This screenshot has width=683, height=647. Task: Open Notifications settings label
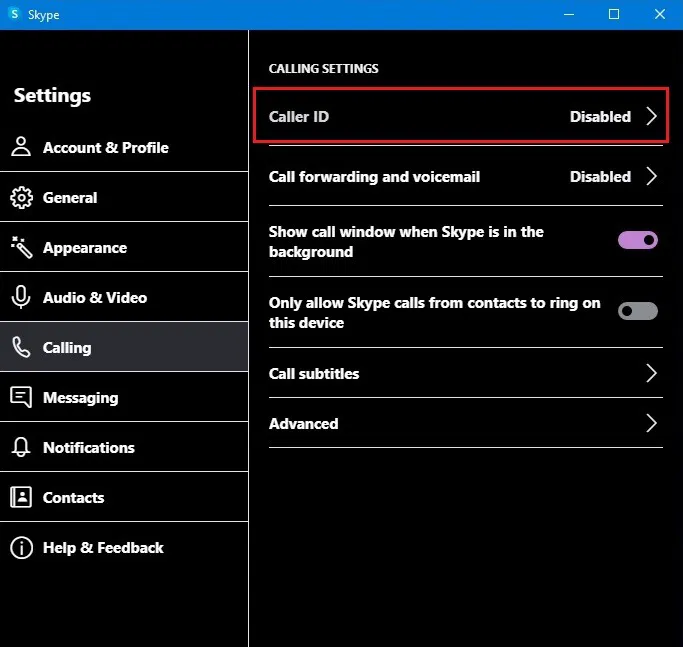click(89, 447)
